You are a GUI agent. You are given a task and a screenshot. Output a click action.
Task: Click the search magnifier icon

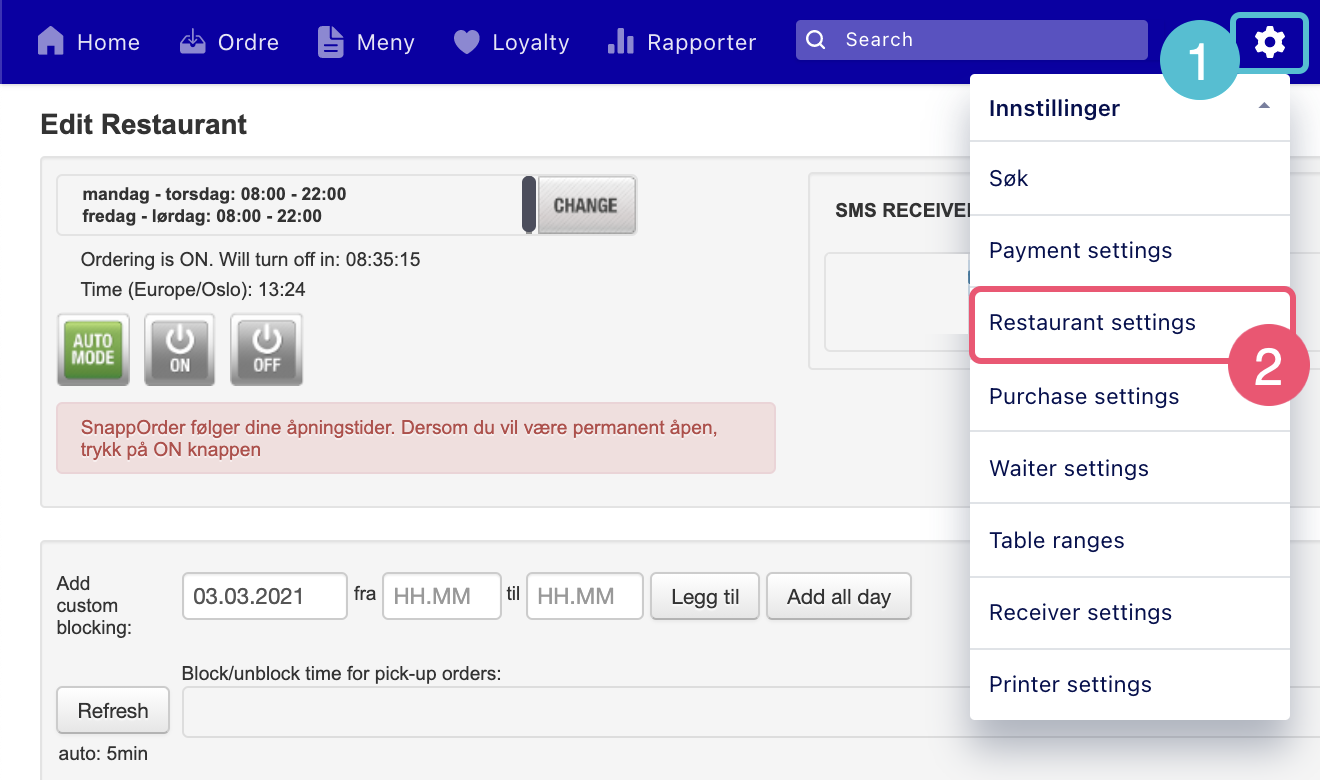pyautogui.click(x=816, y=40)
